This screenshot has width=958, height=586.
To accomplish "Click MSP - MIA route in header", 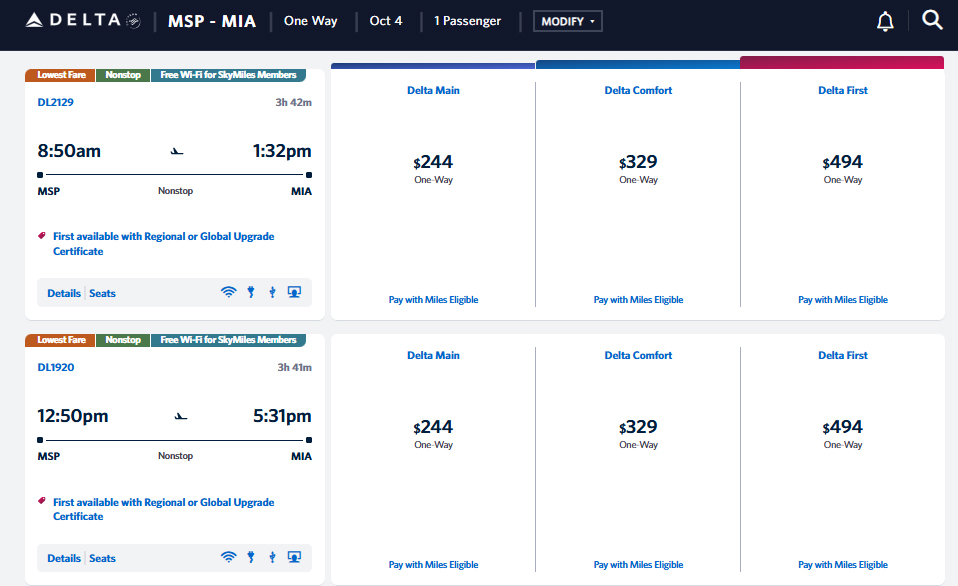I will point(211,21).
